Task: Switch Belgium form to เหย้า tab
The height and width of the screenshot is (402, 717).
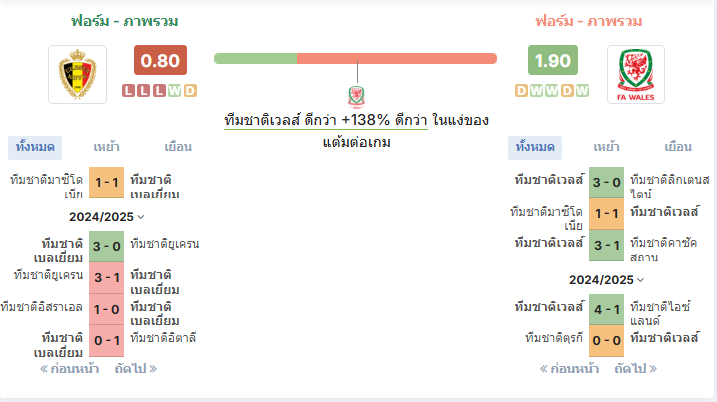Action: tap(106, 147)
